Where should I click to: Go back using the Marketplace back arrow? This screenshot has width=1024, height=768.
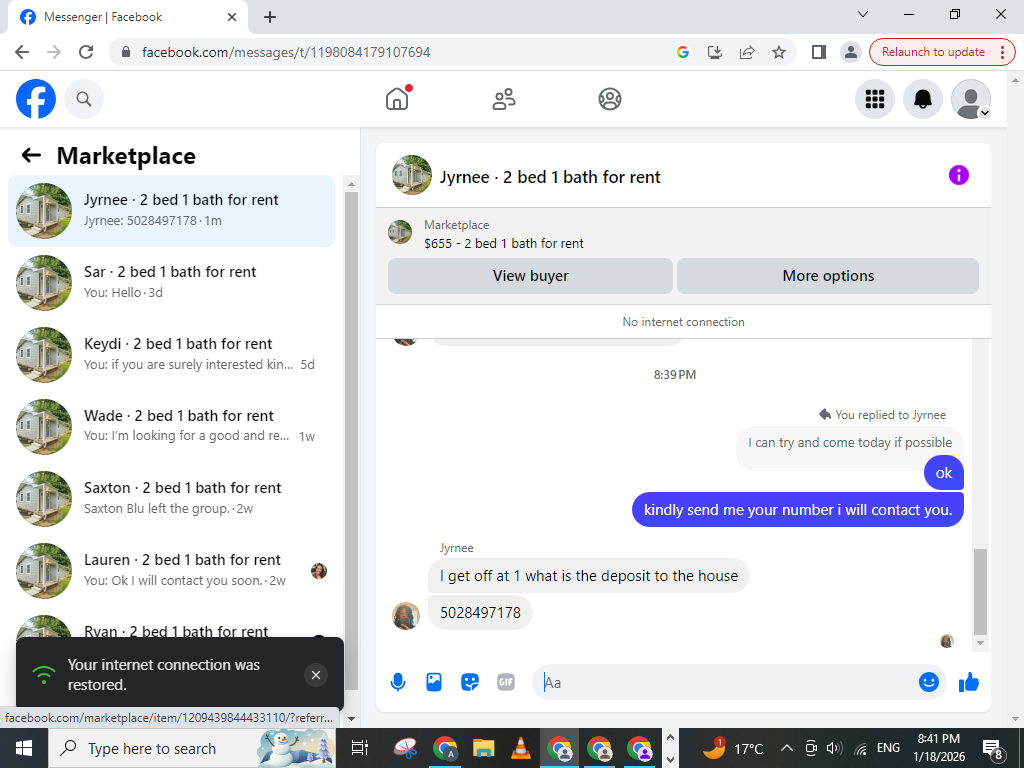pyautogui.click(x=31, y=155)
